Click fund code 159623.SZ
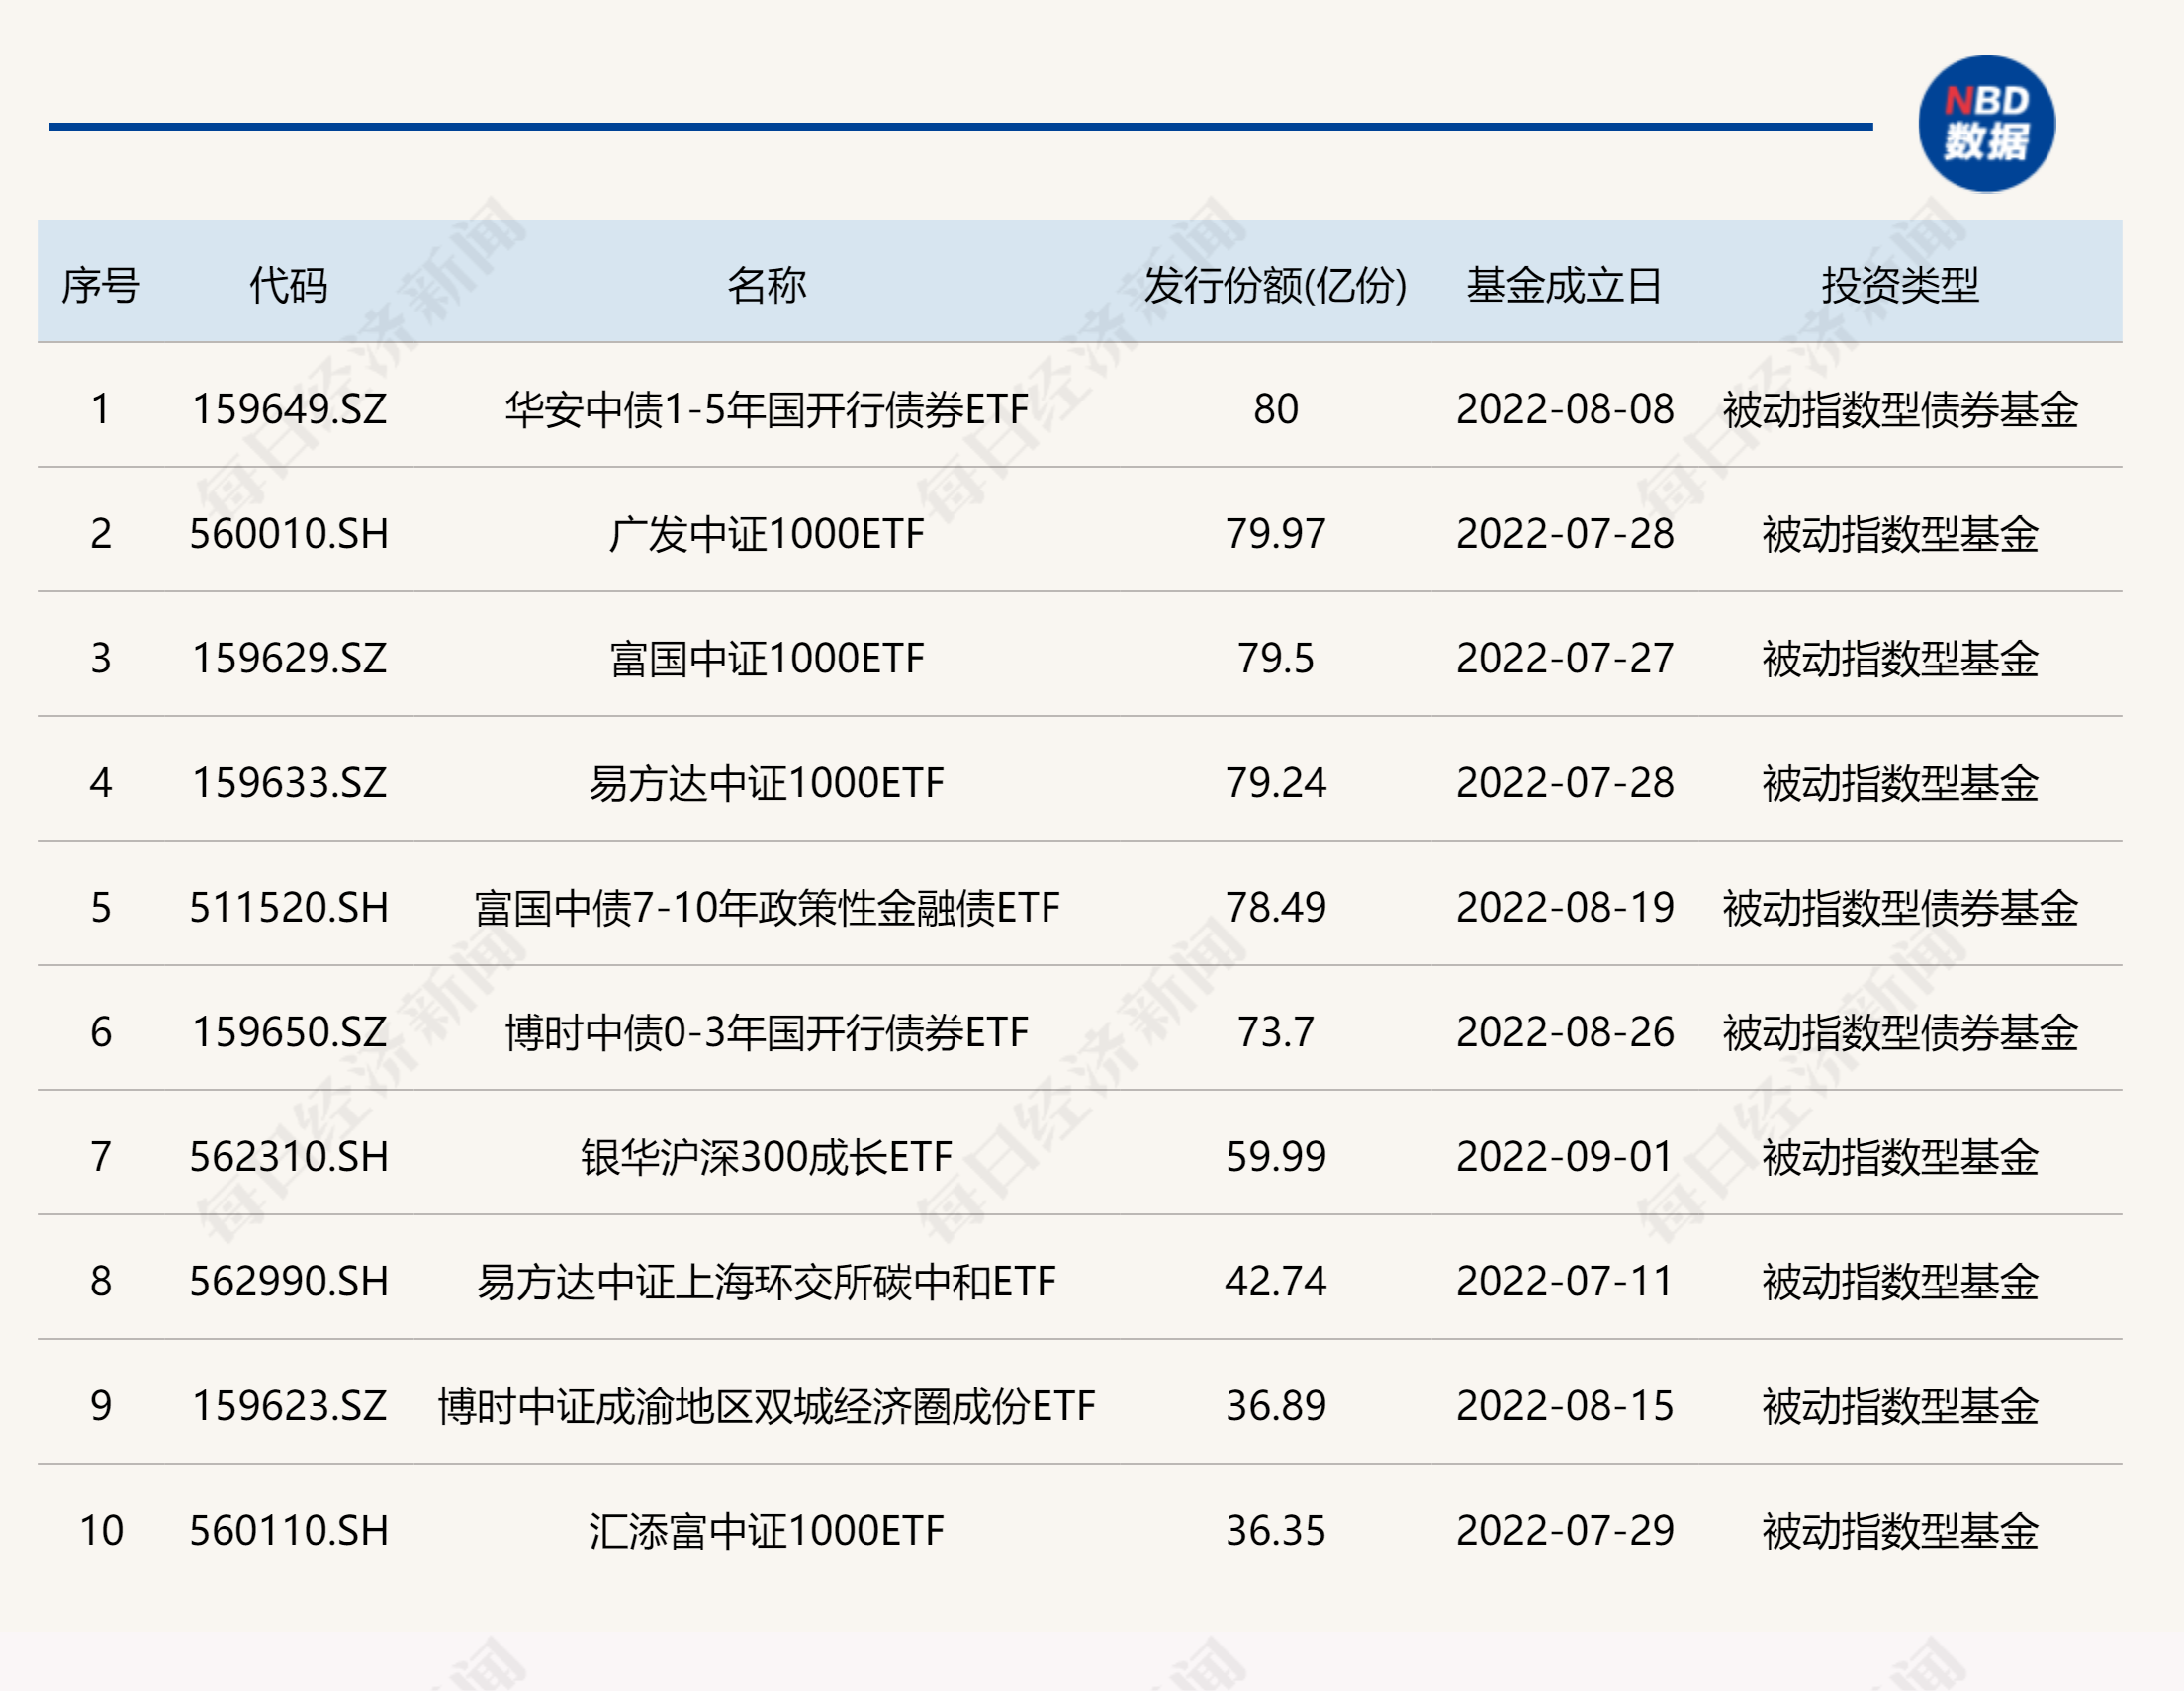Image resolution: width=2184 pixels, height=1691 pixels. (289, 1406)
